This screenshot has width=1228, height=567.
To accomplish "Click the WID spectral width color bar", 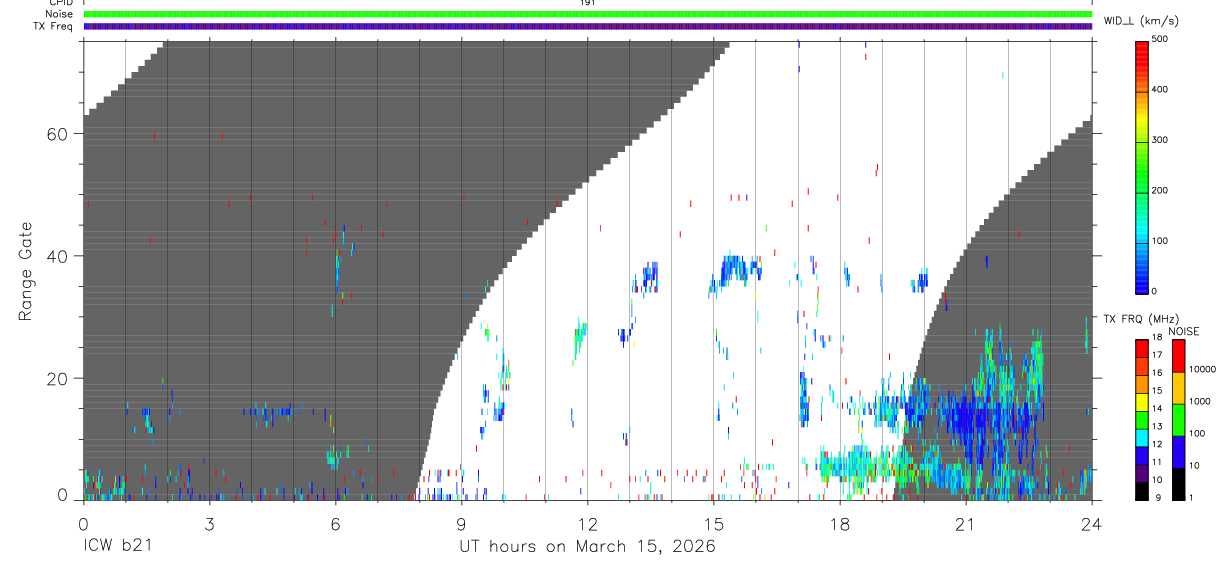I will (1142, 166).
